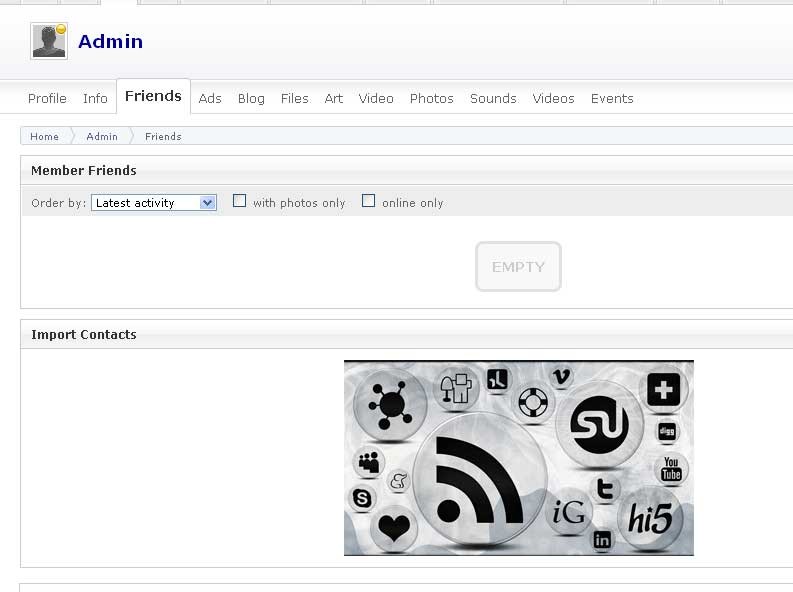Click the small black square icon near Vimeo

[x=498, y=379]
